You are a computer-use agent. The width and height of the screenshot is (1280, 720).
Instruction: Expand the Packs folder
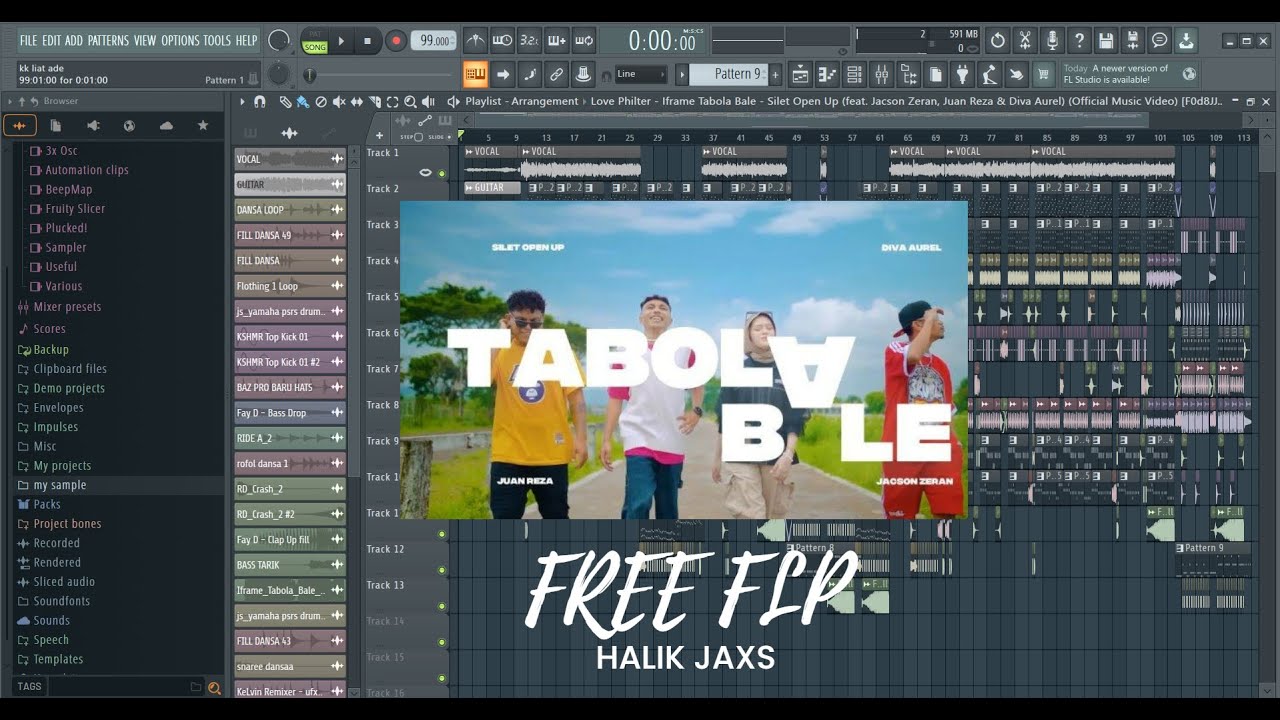[40, 504]
